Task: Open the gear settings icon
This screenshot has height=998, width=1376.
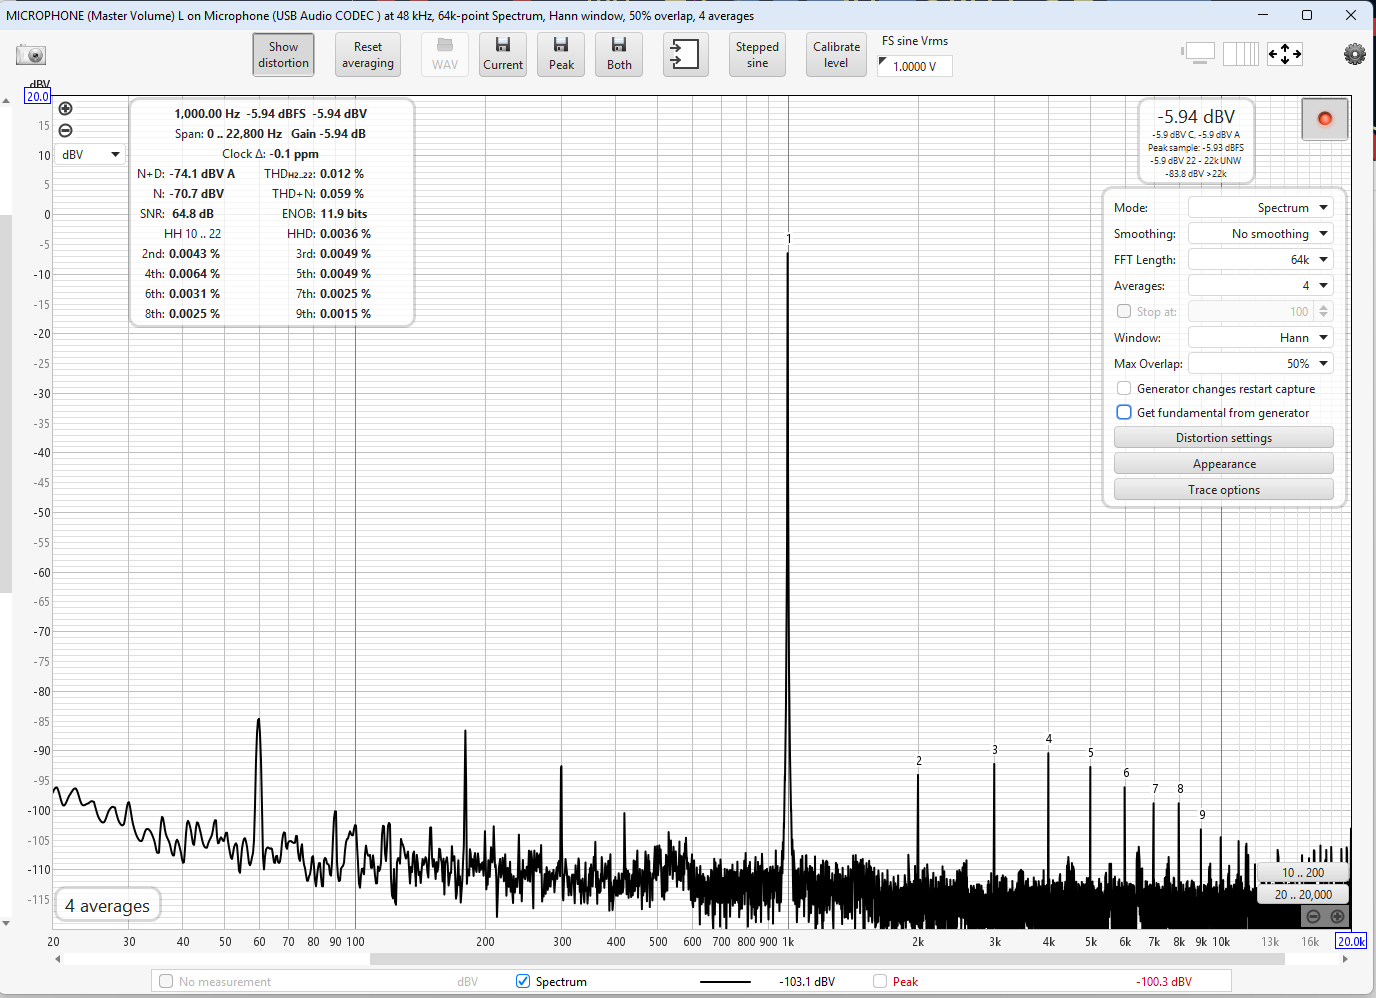Action: pos(1354,55)
